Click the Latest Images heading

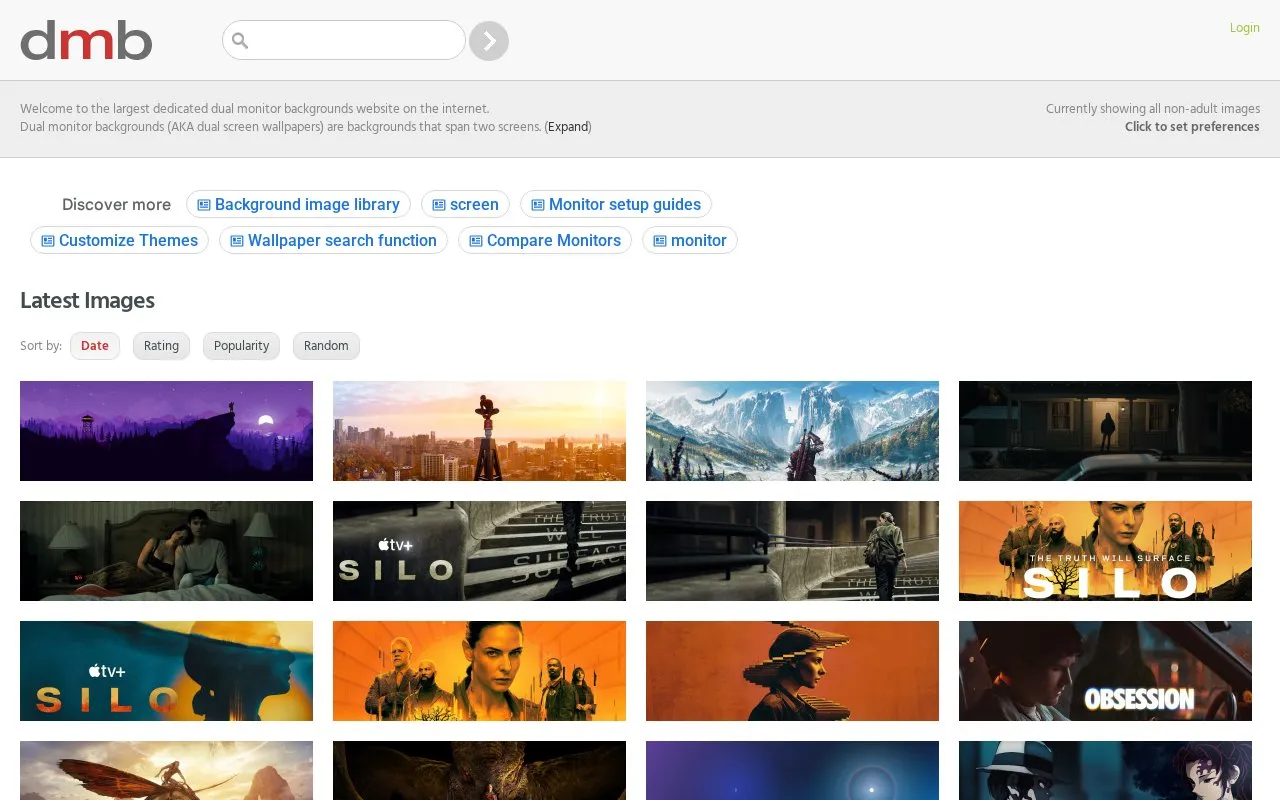[x=87, y=301]
